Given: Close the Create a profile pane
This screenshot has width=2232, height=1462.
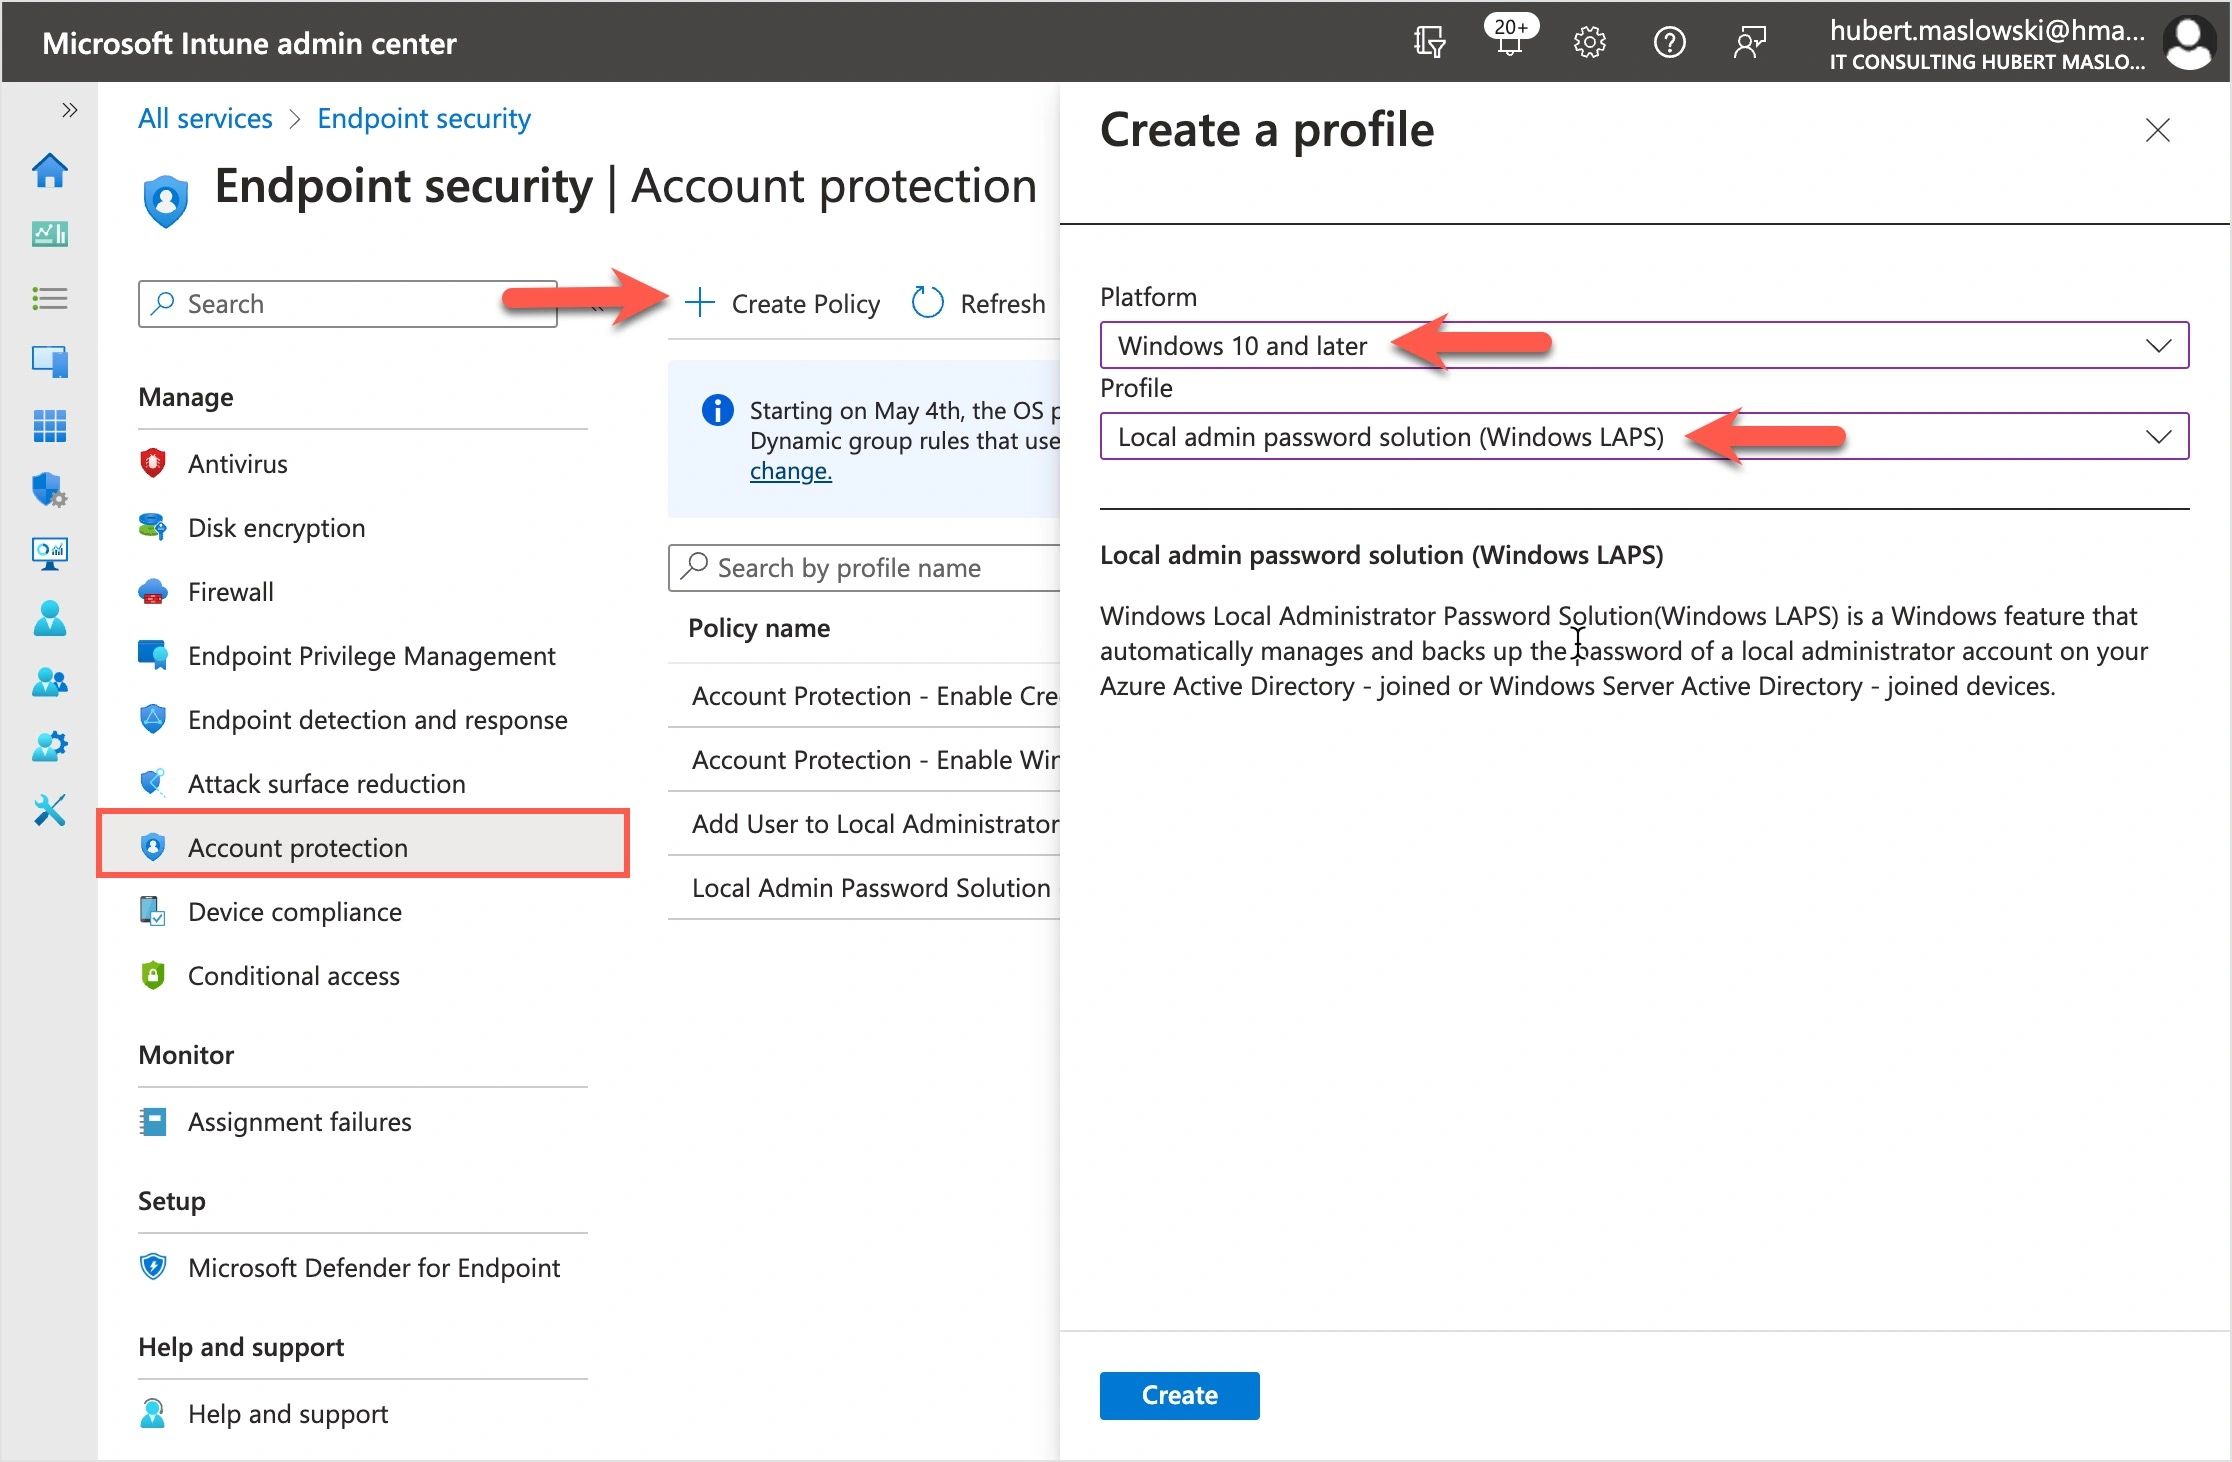Looking at the screenshot, I should click(x=2157, y=131).
